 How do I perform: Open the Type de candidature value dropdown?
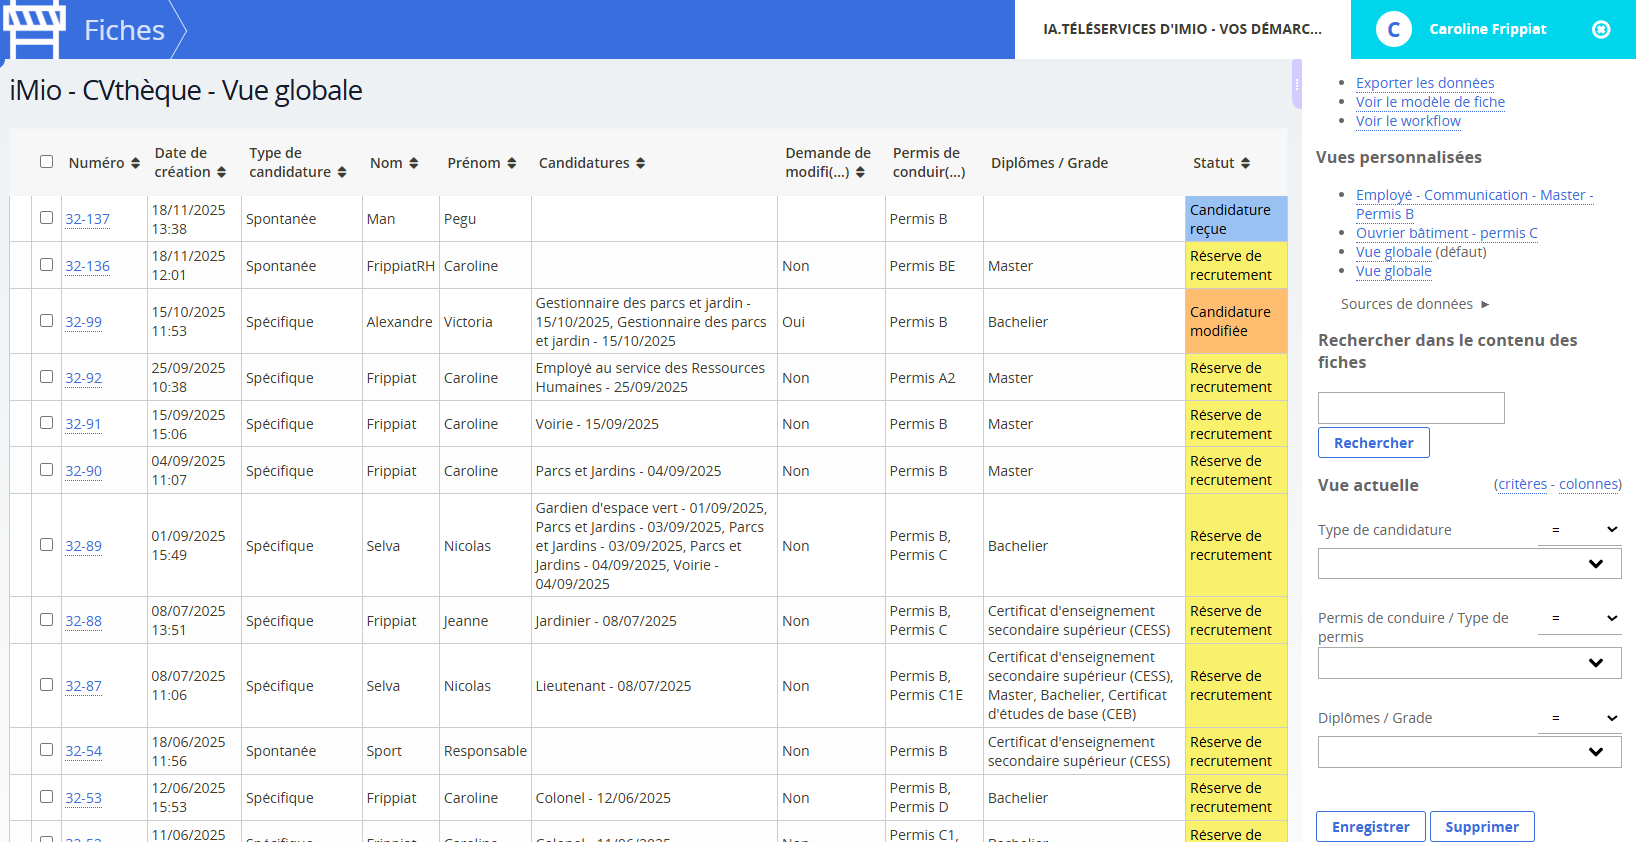tap(1469, 564)
